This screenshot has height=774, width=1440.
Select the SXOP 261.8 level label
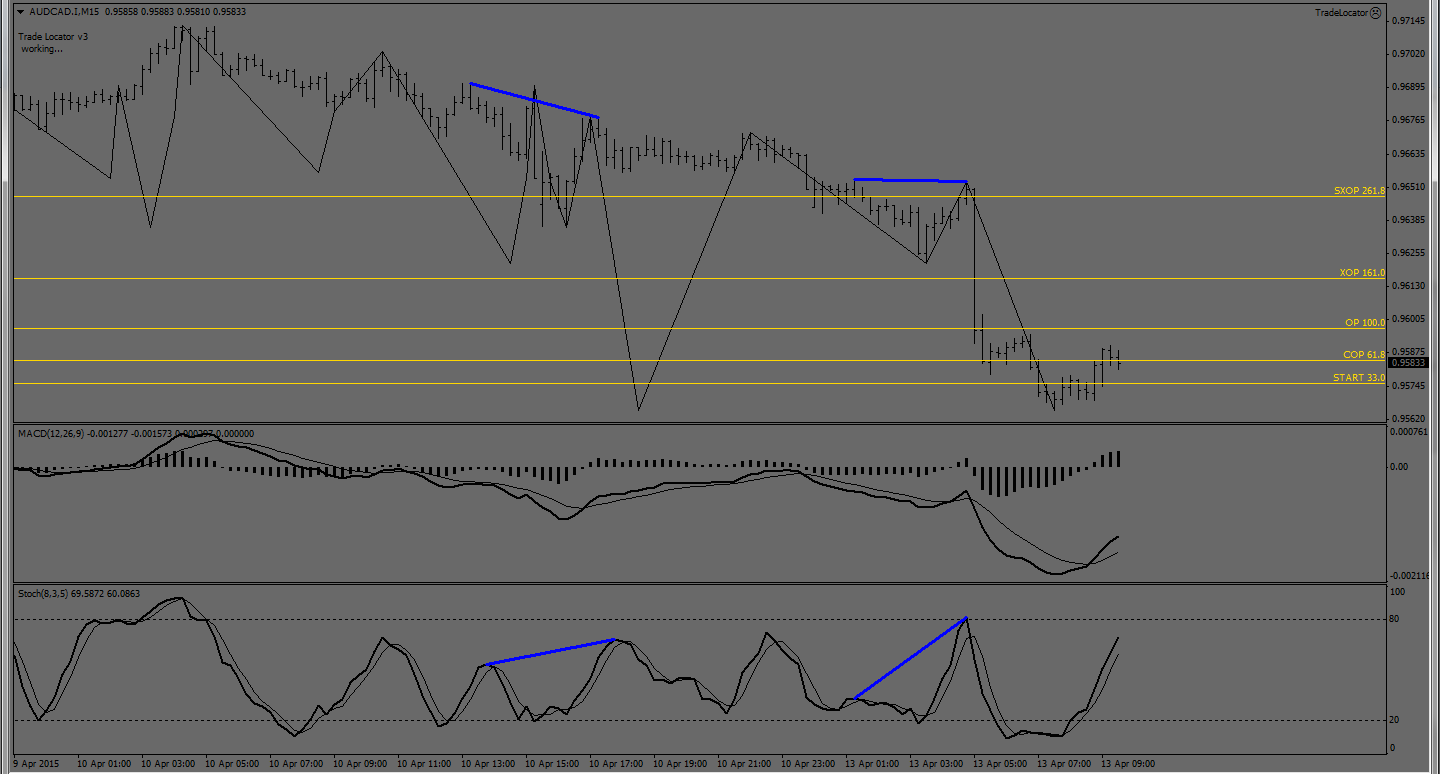click(1359, 190)
